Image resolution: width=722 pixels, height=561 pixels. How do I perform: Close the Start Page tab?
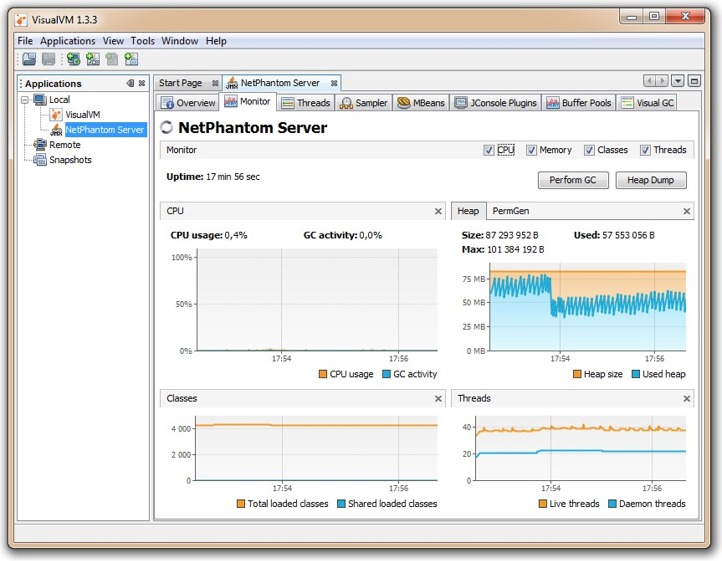[215, 83]
